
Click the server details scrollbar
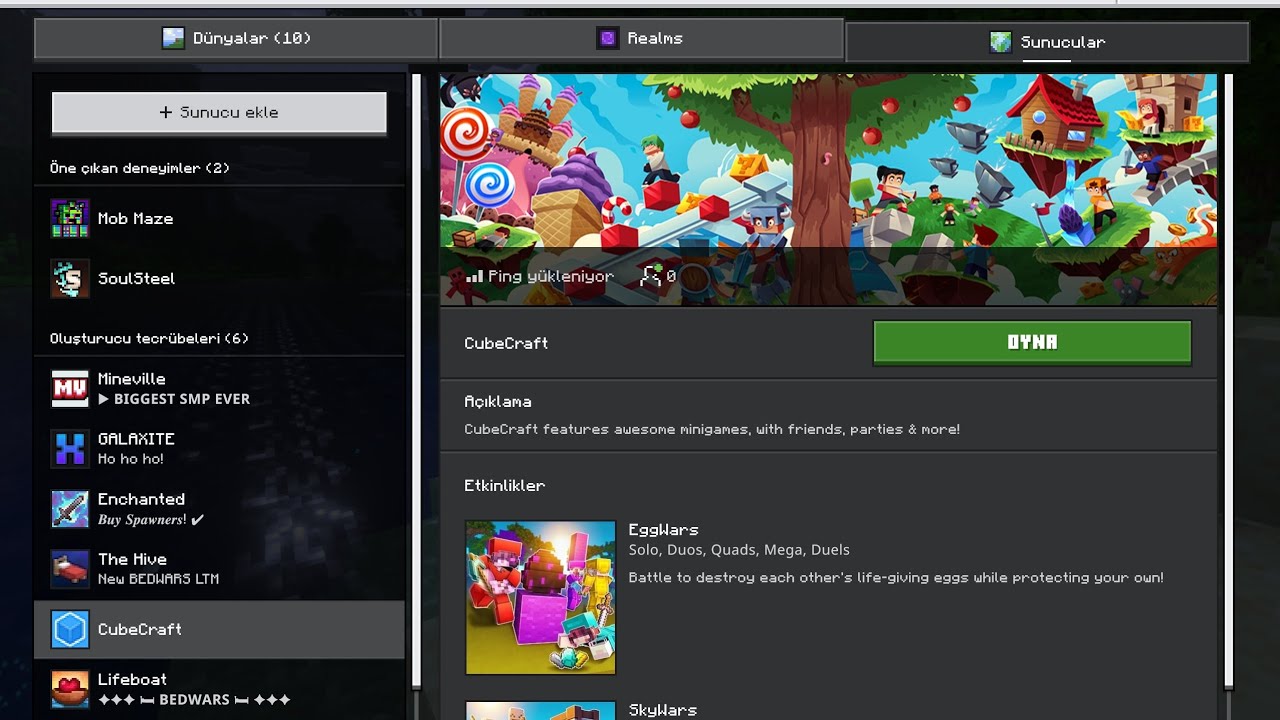tap(1228, 380)
